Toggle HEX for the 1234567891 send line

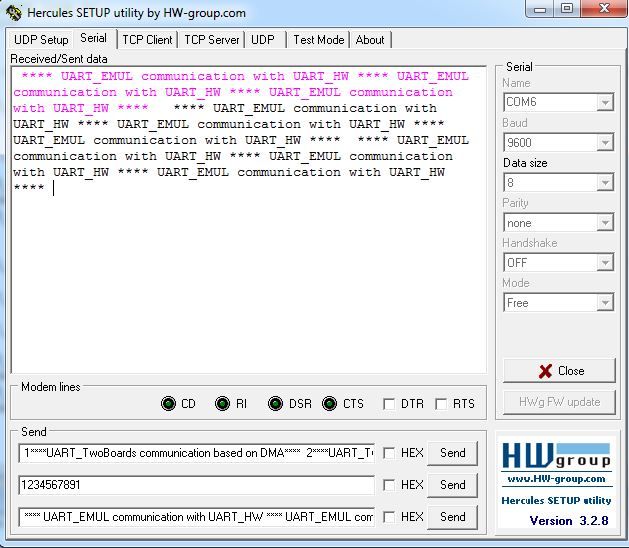click(x=389, y=485)
